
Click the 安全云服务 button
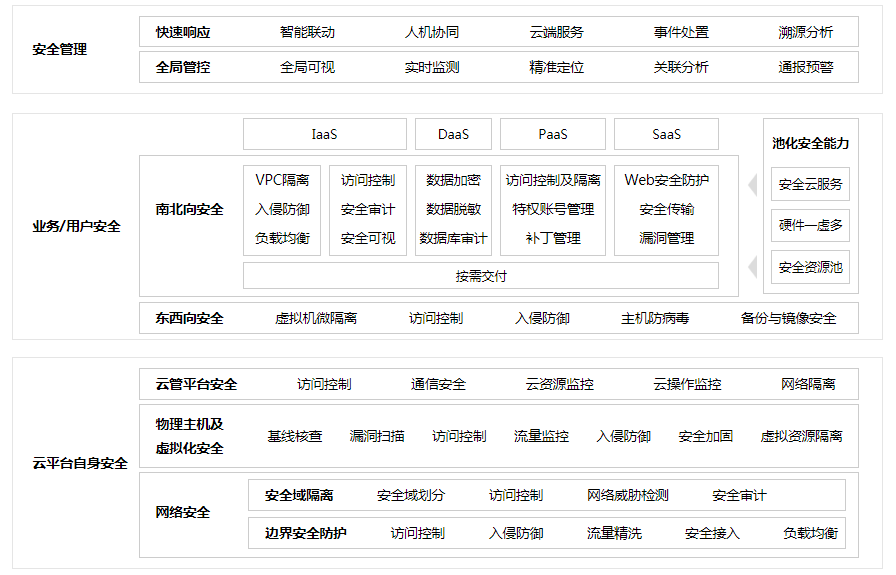pos(810,185)
